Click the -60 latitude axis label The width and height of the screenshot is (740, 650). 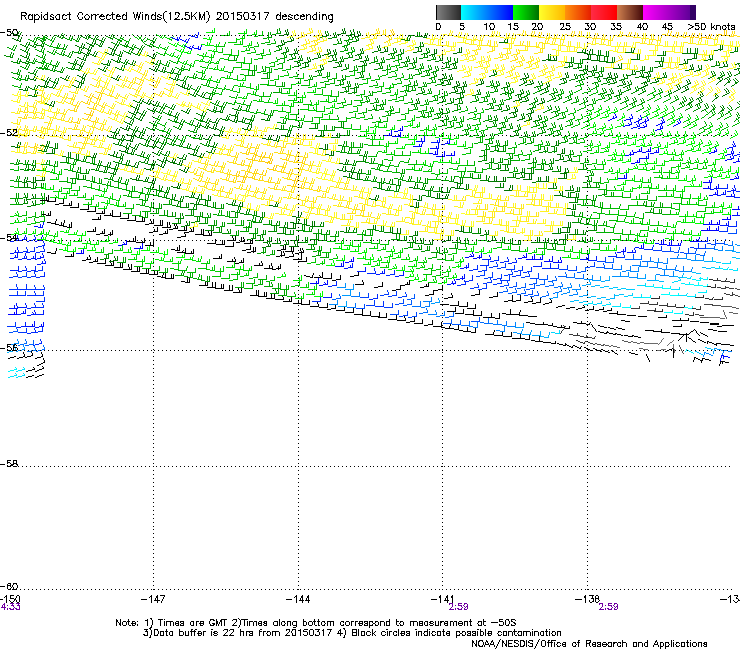pyautogui.click(x=9, y=586)
